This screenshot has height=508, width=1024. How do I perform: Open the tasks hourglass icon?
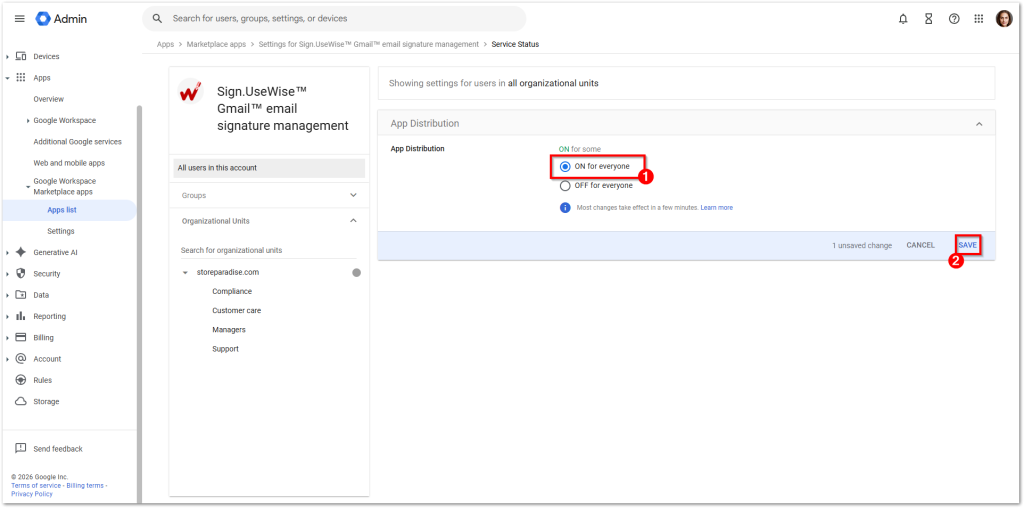coord(928,19)
